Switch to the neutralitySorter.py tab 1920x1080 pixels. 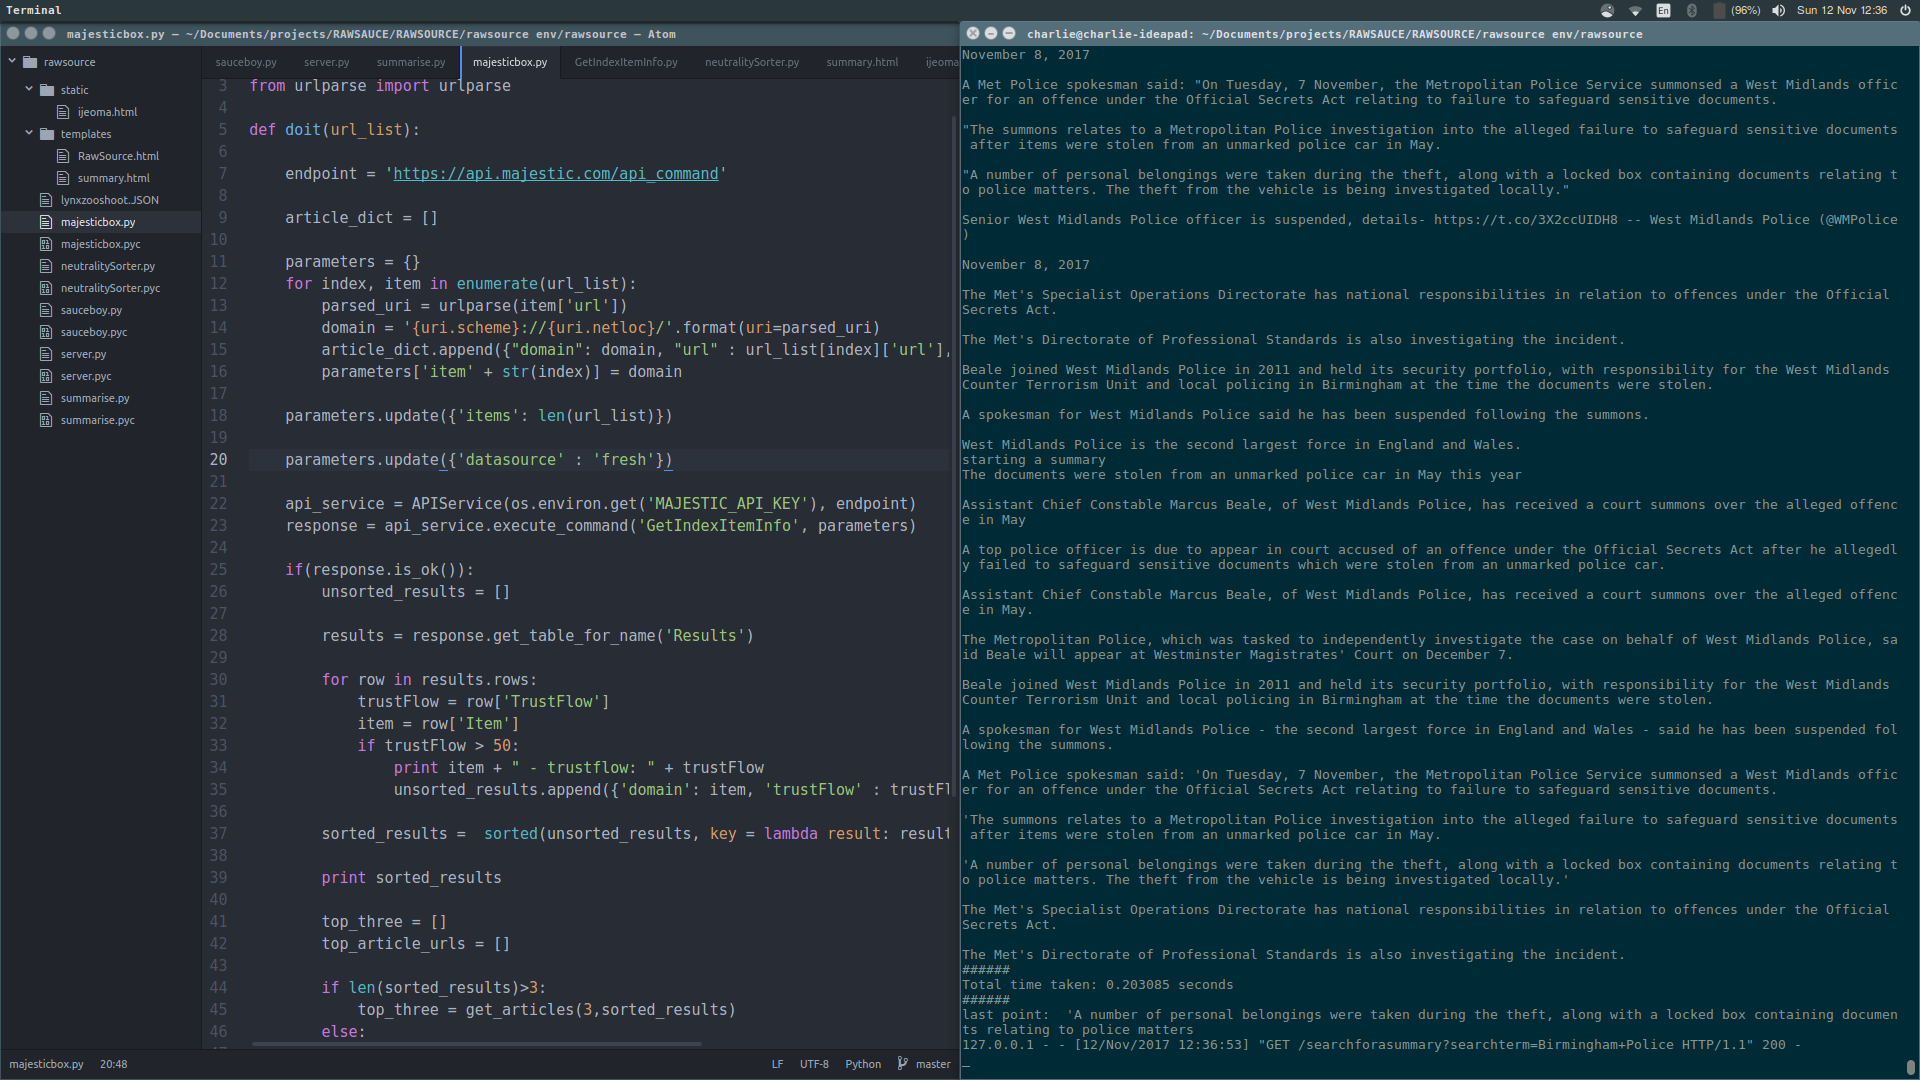751,62
